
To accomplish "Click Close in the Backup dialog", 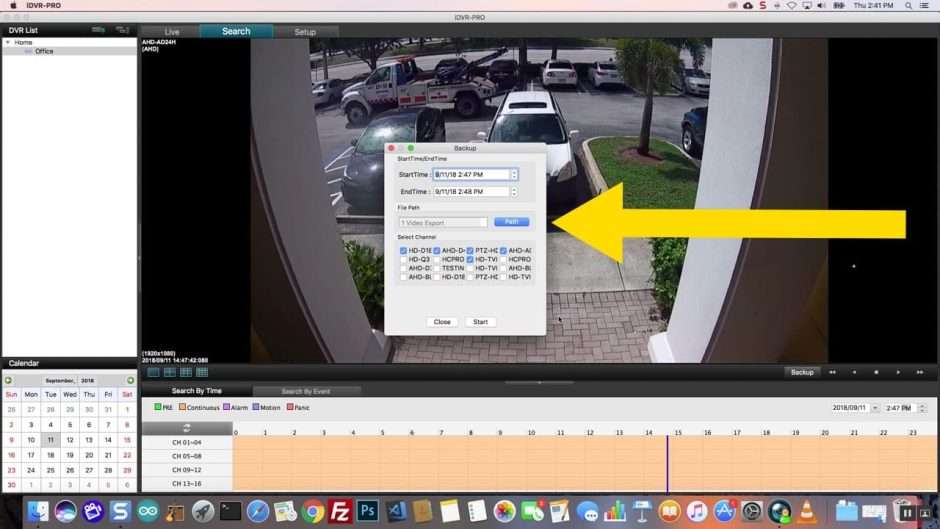I will 442,322.
